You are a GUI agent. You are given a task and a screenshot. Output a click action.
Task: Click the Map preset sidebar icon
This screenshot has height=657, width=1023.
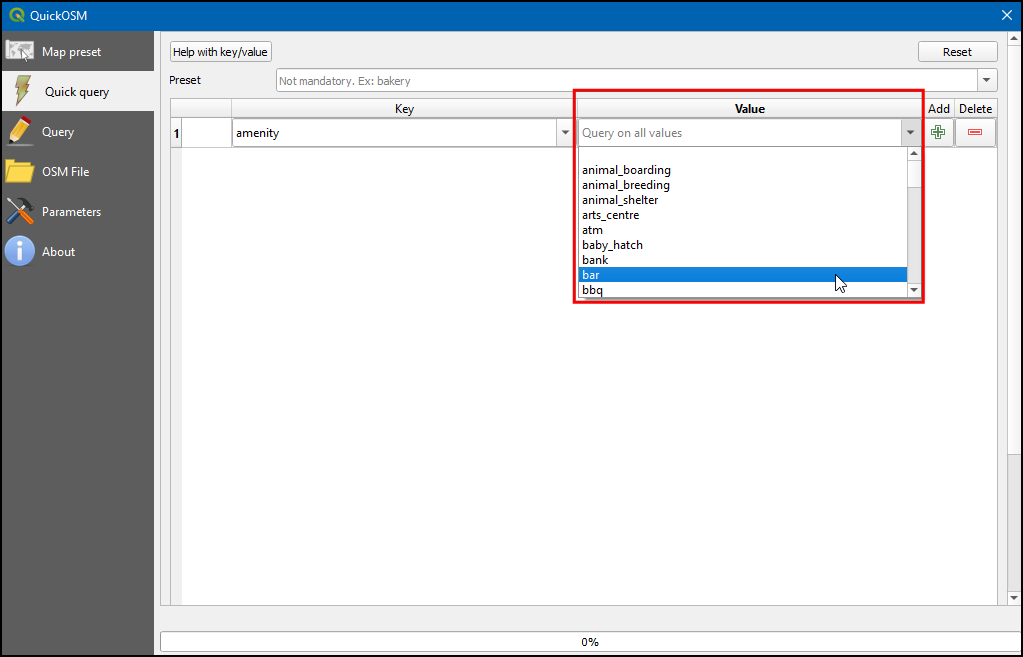coord(21,52)
